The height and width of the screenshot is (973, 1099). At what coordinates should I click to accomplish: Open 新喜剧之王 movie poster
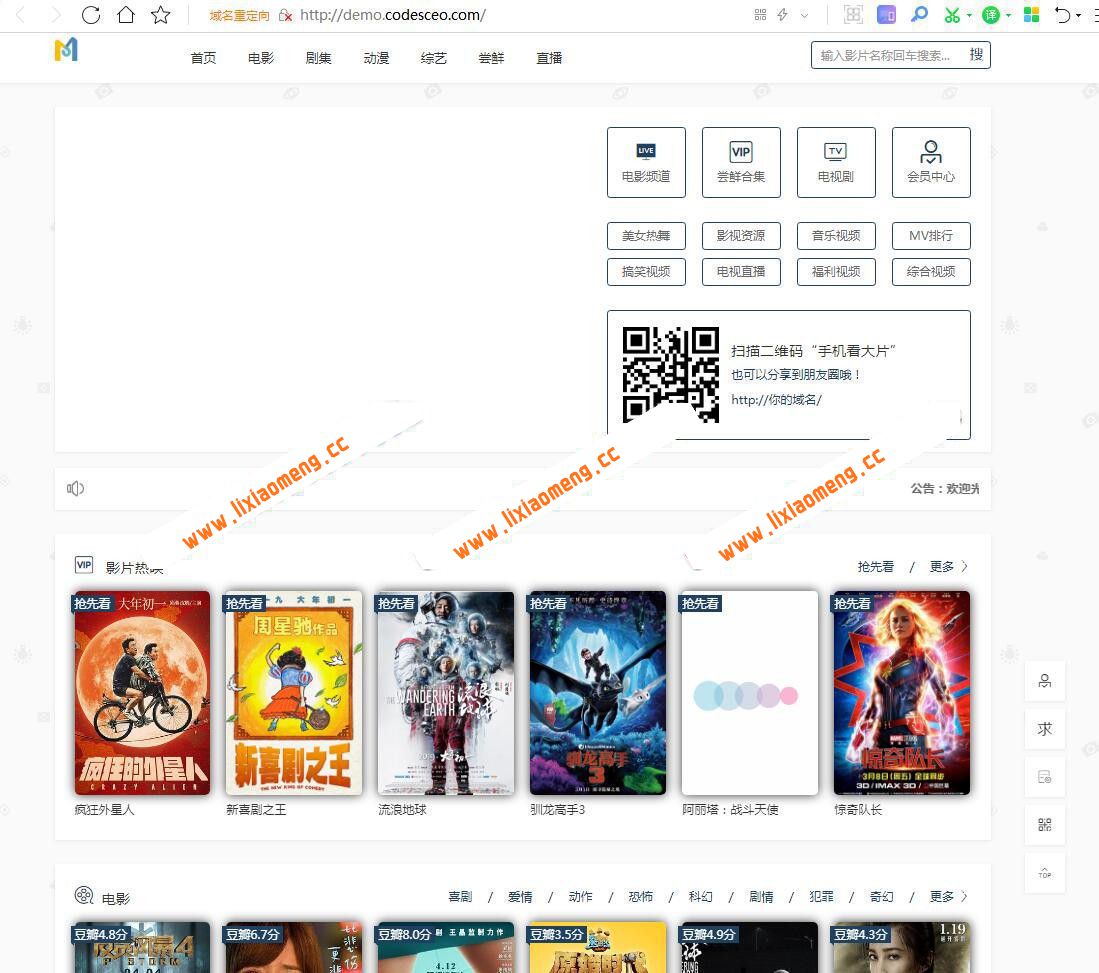[294, 693]
